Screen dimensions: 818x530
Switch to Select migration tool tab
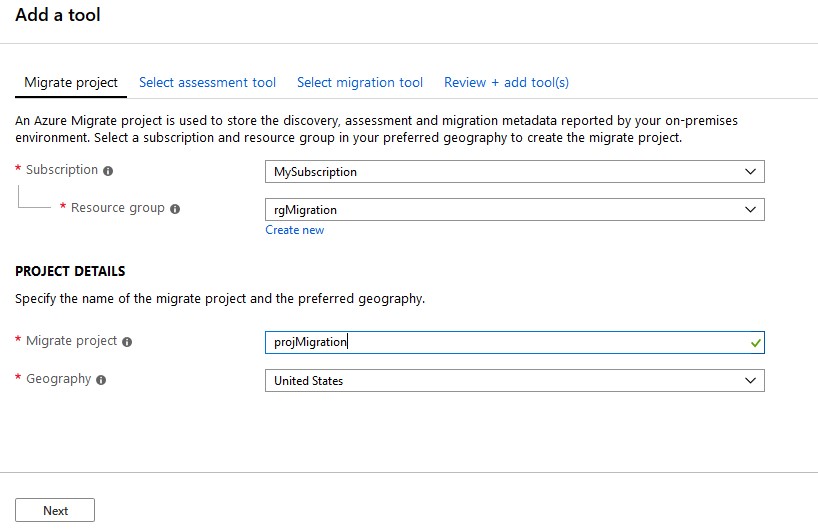tap(359, 82)
